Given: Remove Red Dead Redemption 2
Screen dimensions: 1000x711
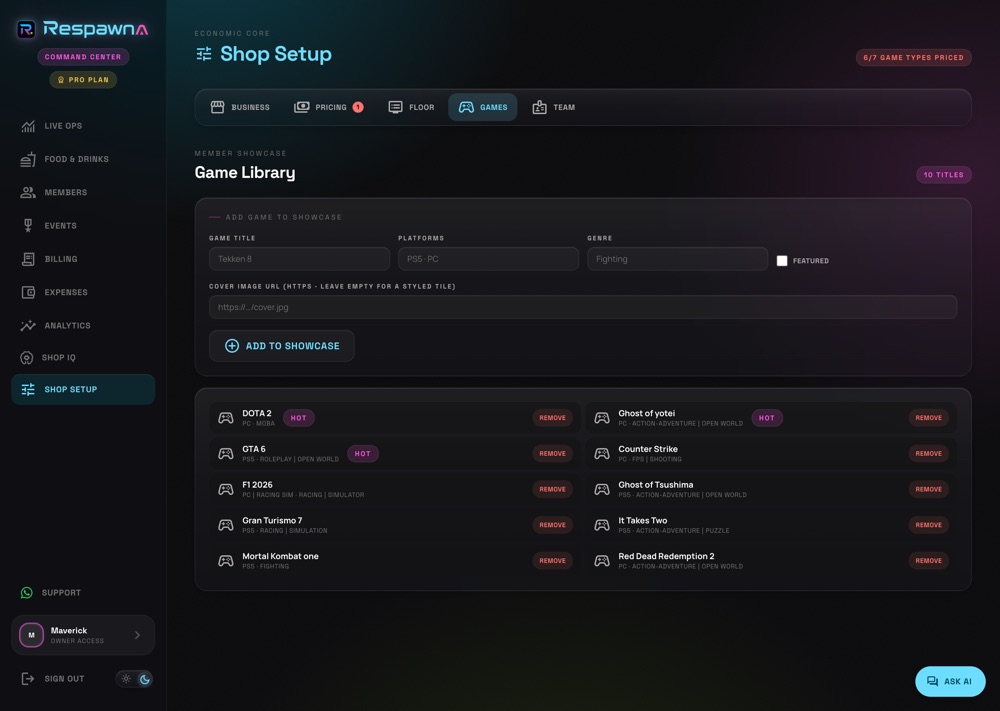Looking at the screenshot, I should pos(929,561).
